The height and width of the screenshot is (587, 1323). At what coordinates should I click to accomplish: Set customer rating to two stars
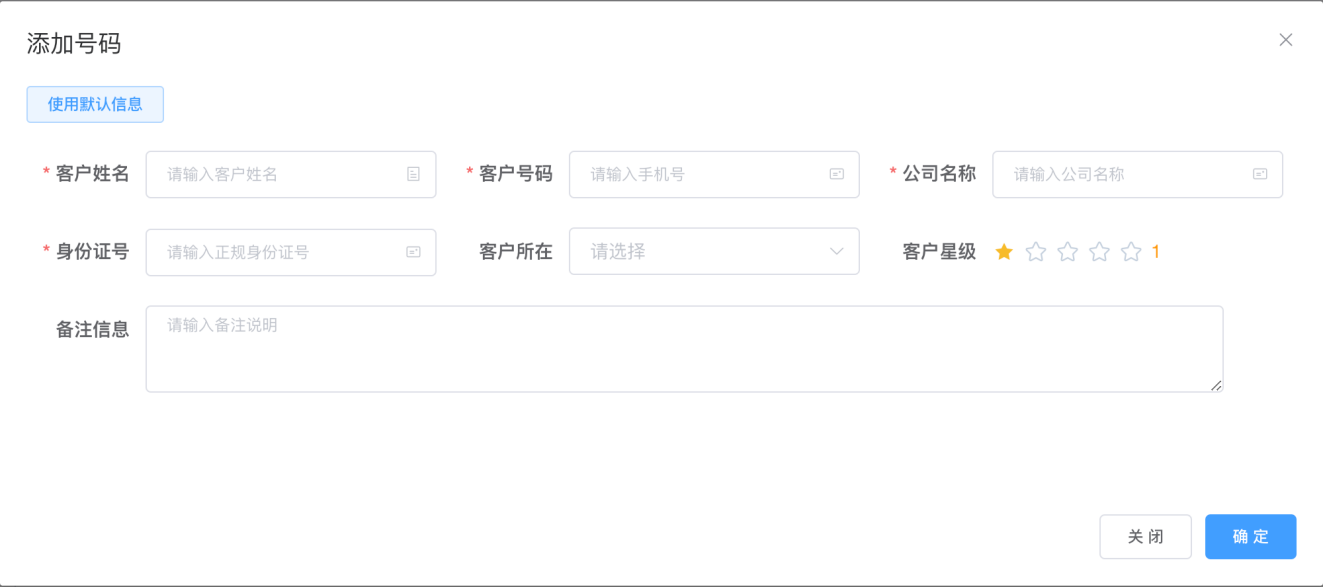point(1036,252)
